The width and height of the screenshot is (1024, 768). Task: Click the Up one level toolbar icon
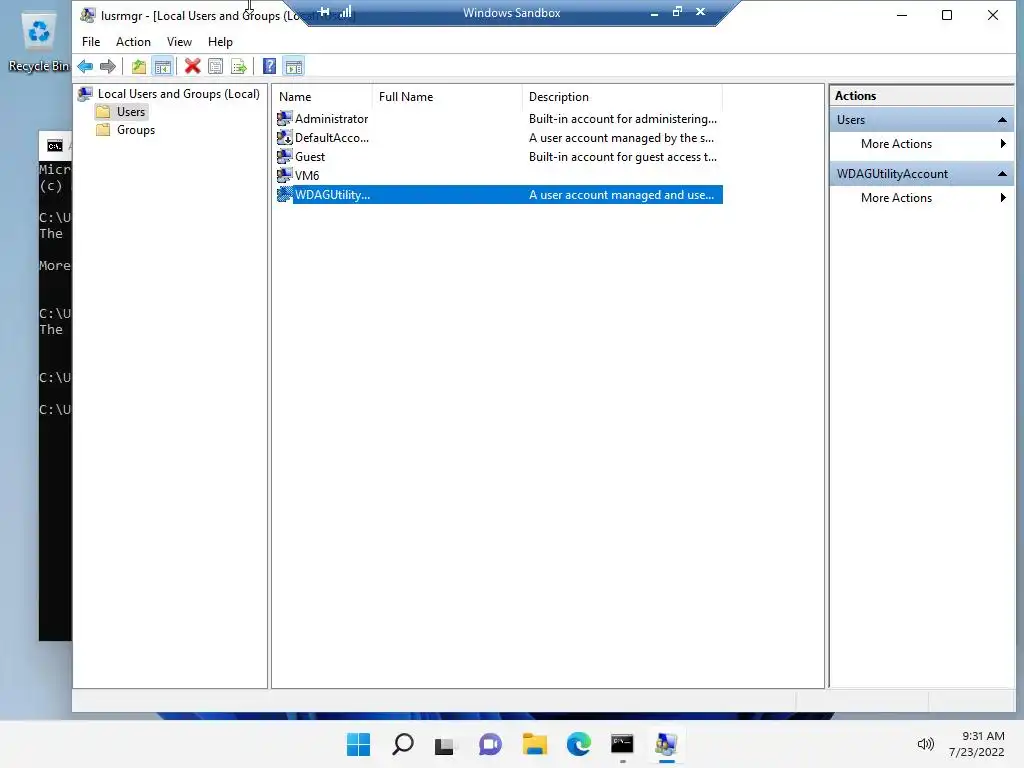click(x=138, y=66)
